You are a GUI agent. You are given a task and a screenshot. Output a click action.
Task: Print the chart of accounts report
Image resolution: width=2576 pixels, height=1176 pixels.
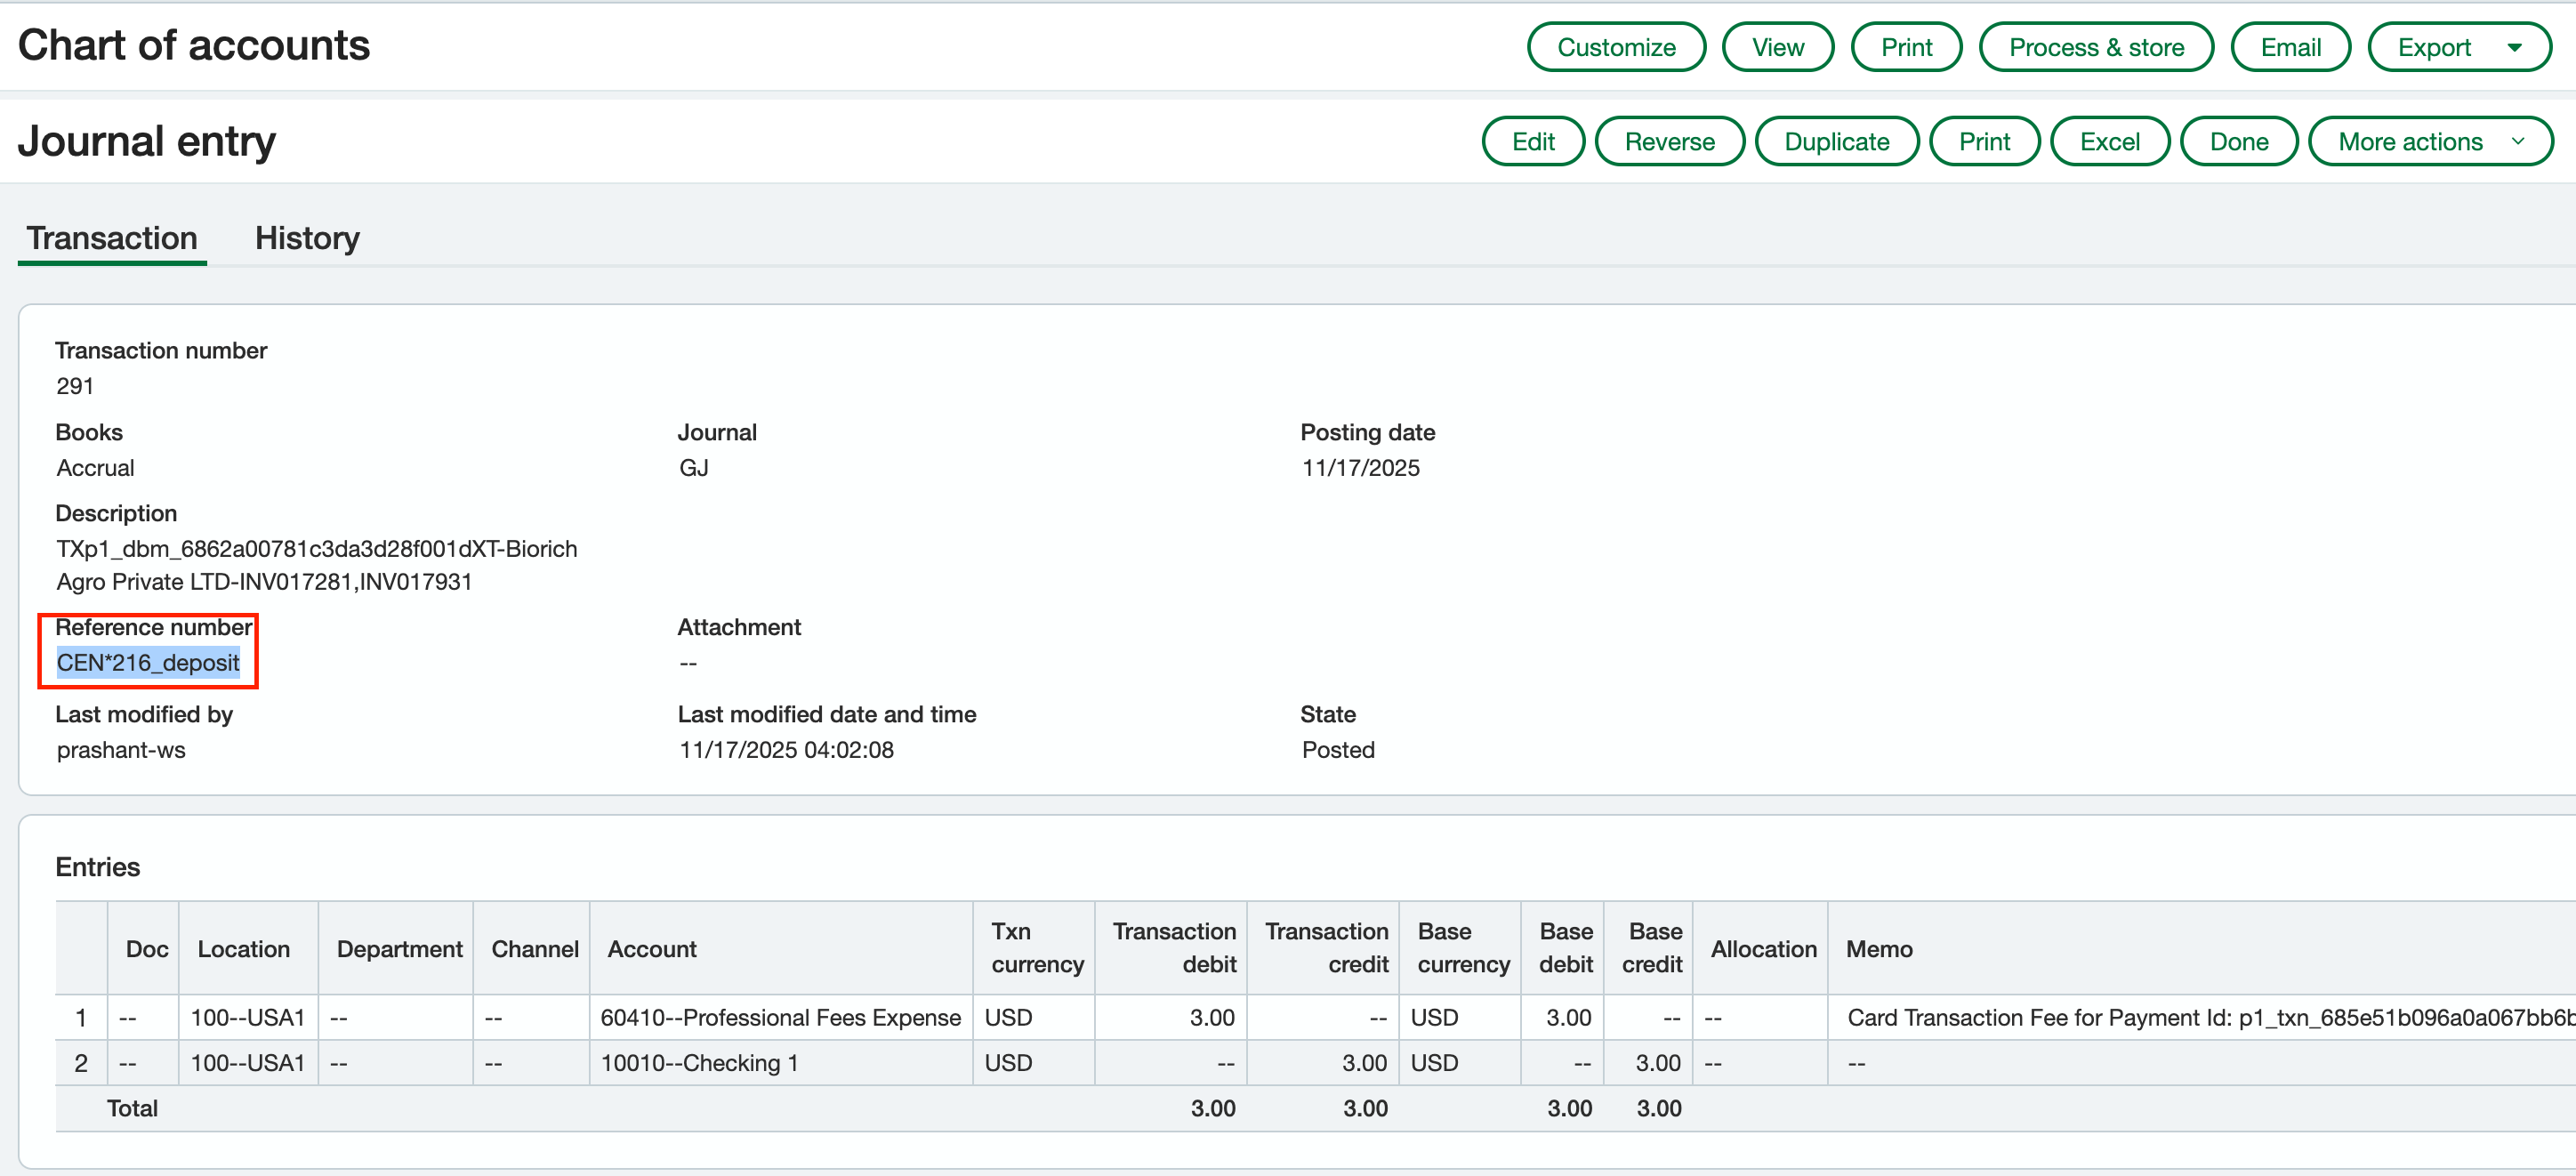click(1905, 47)
